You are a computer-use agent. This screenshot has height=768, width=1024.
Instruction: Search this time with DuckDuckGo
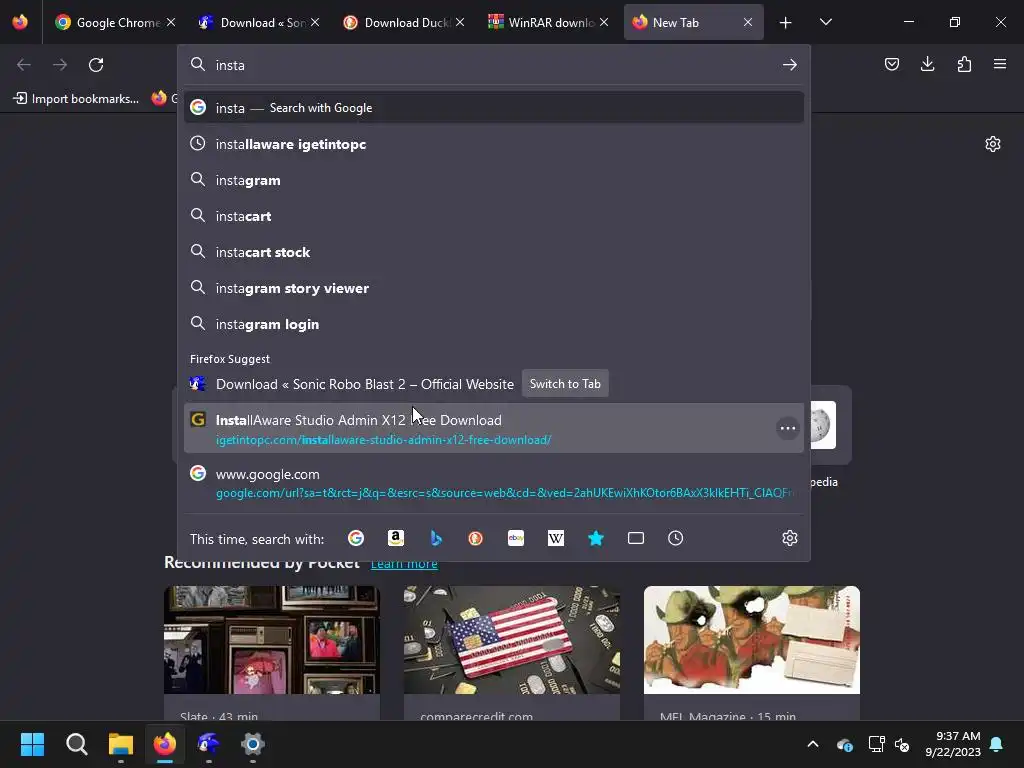(475, 538)
